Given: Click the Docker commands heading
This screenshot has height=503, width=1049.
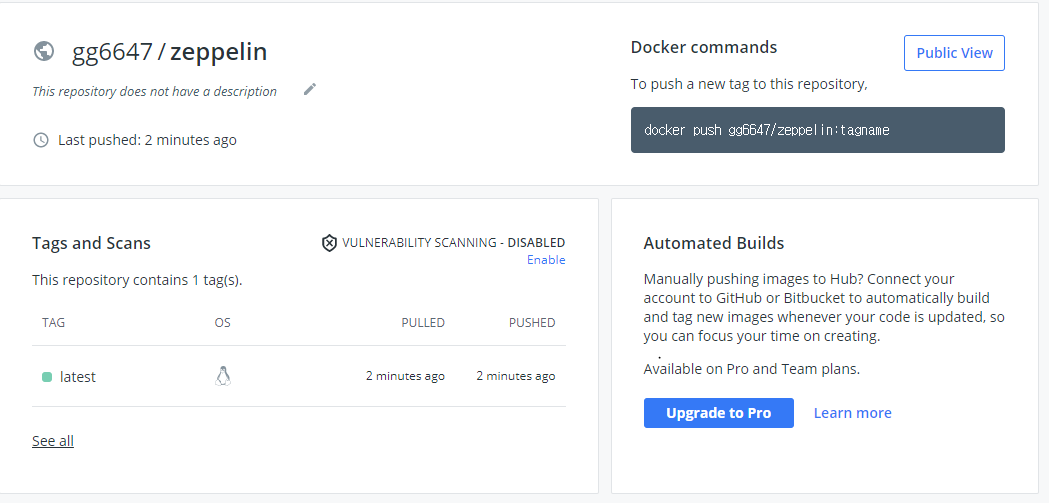Looking at the screenshot, I should pyautogui.click(x=704, y=47).
